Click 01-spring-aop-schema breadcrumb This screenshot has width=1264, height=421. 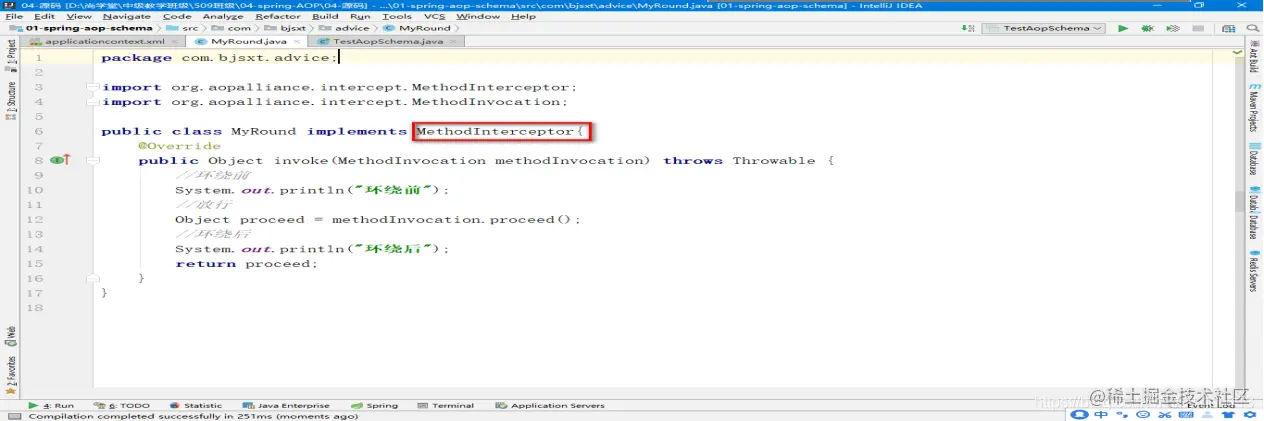[x=82, y=28]
